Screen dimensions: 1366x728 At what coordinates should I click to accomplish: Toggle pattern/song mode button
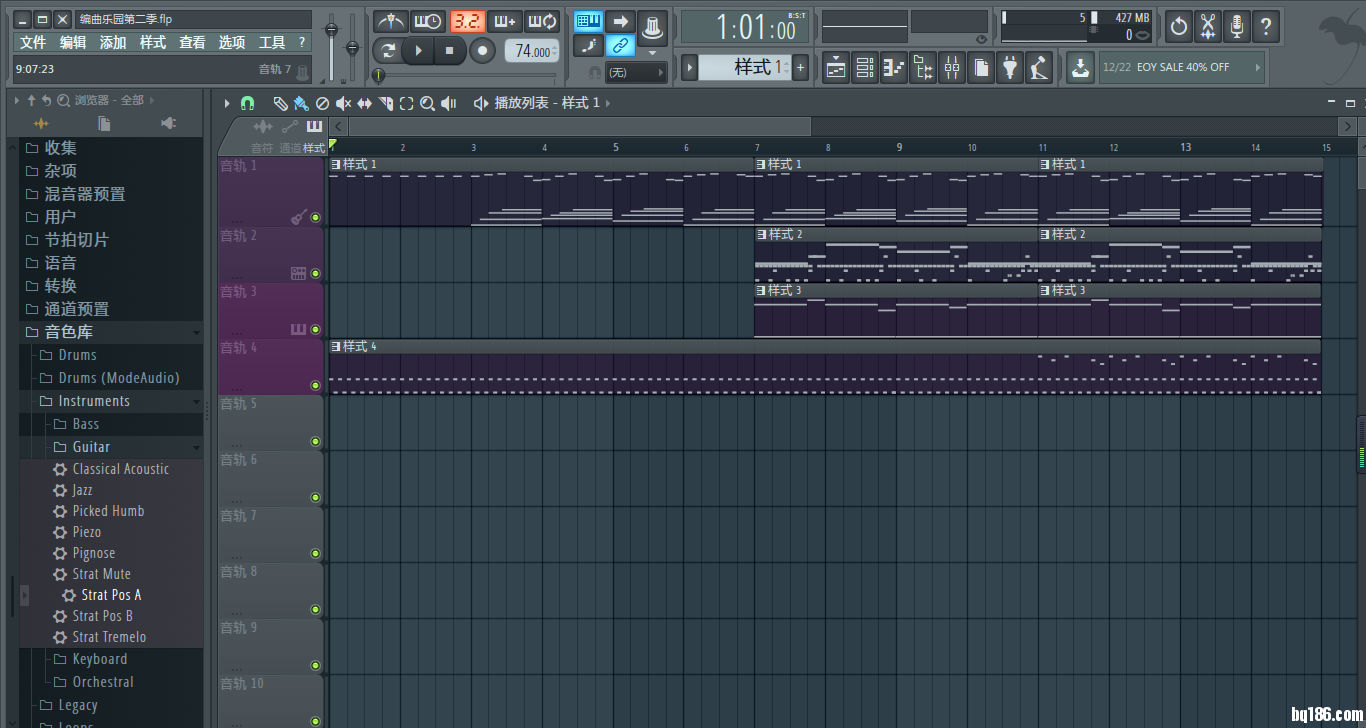[x=387, y=51]
